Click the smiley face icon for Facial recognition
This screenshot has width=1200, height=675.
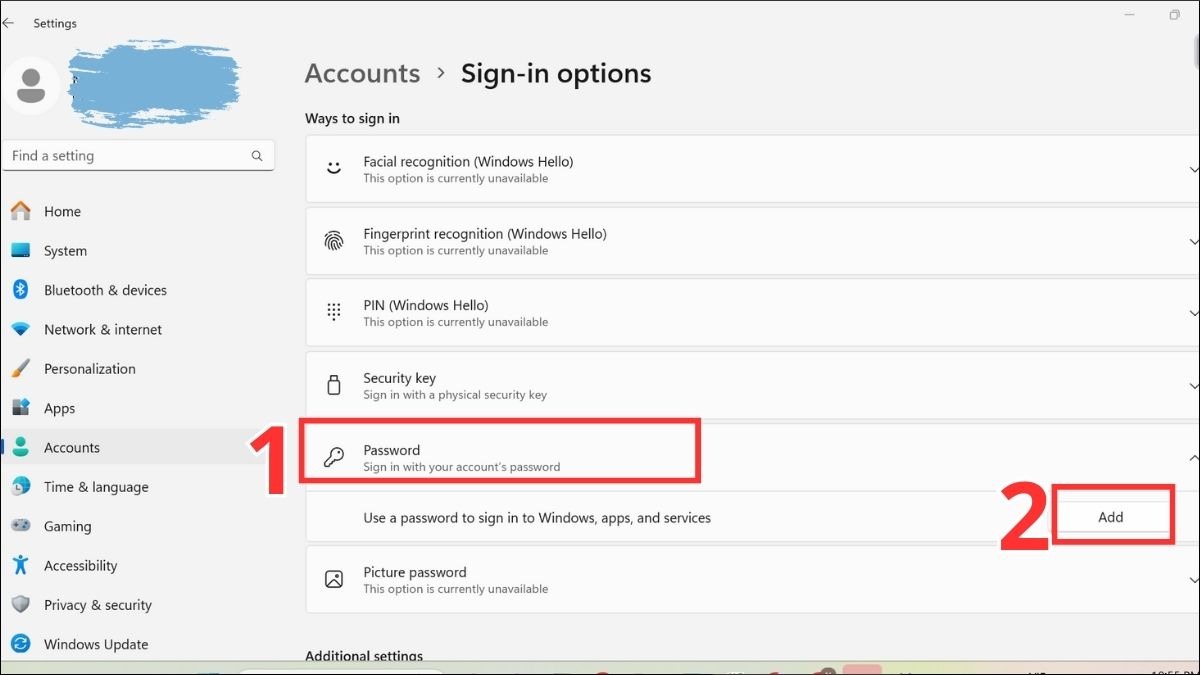pyautogui.click(x=334, y=169)
